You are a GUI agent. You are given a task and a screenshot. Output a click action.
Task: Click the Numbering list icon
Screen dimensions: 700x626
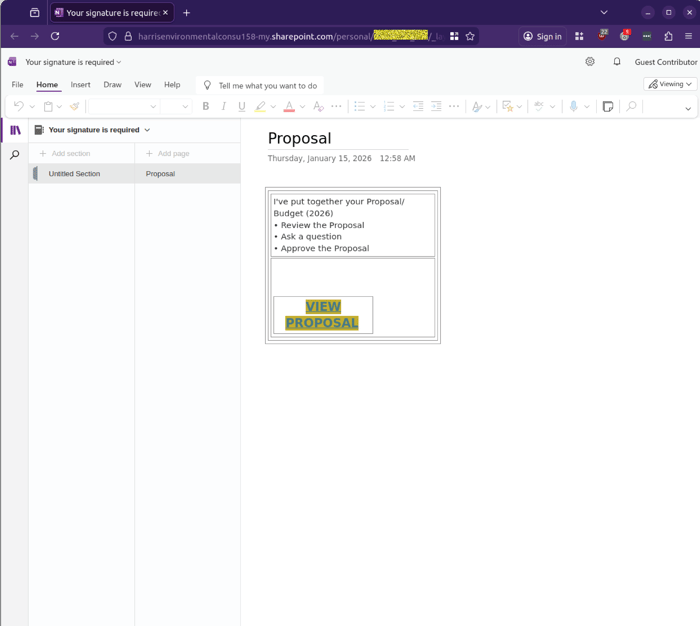coord(389,106)
